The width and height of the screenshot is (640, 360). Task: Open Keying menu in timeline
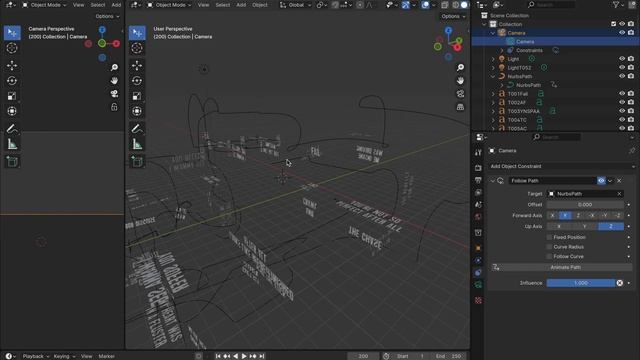click(64, 356)
